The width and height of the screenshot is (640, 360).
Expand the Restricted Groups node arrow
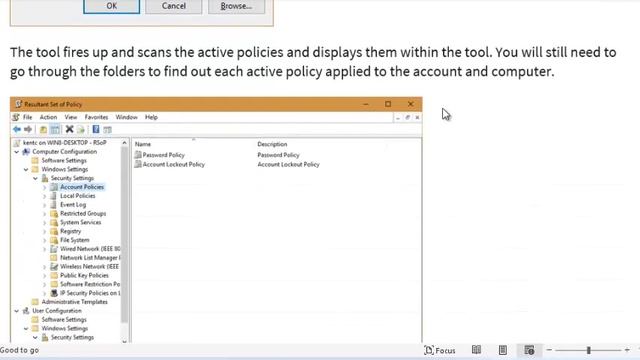coord(44,213)
